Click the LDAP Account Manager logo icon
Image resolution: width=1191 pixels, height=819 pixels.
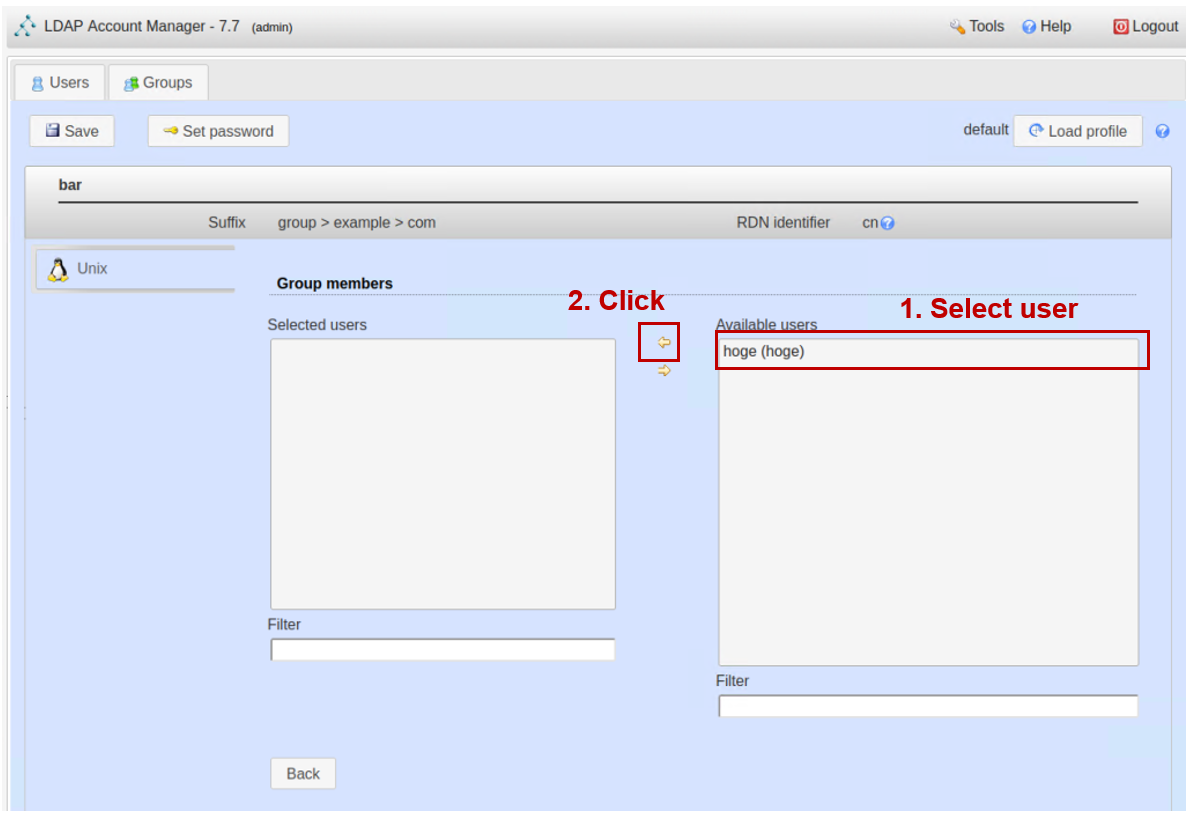coord(26,27)
